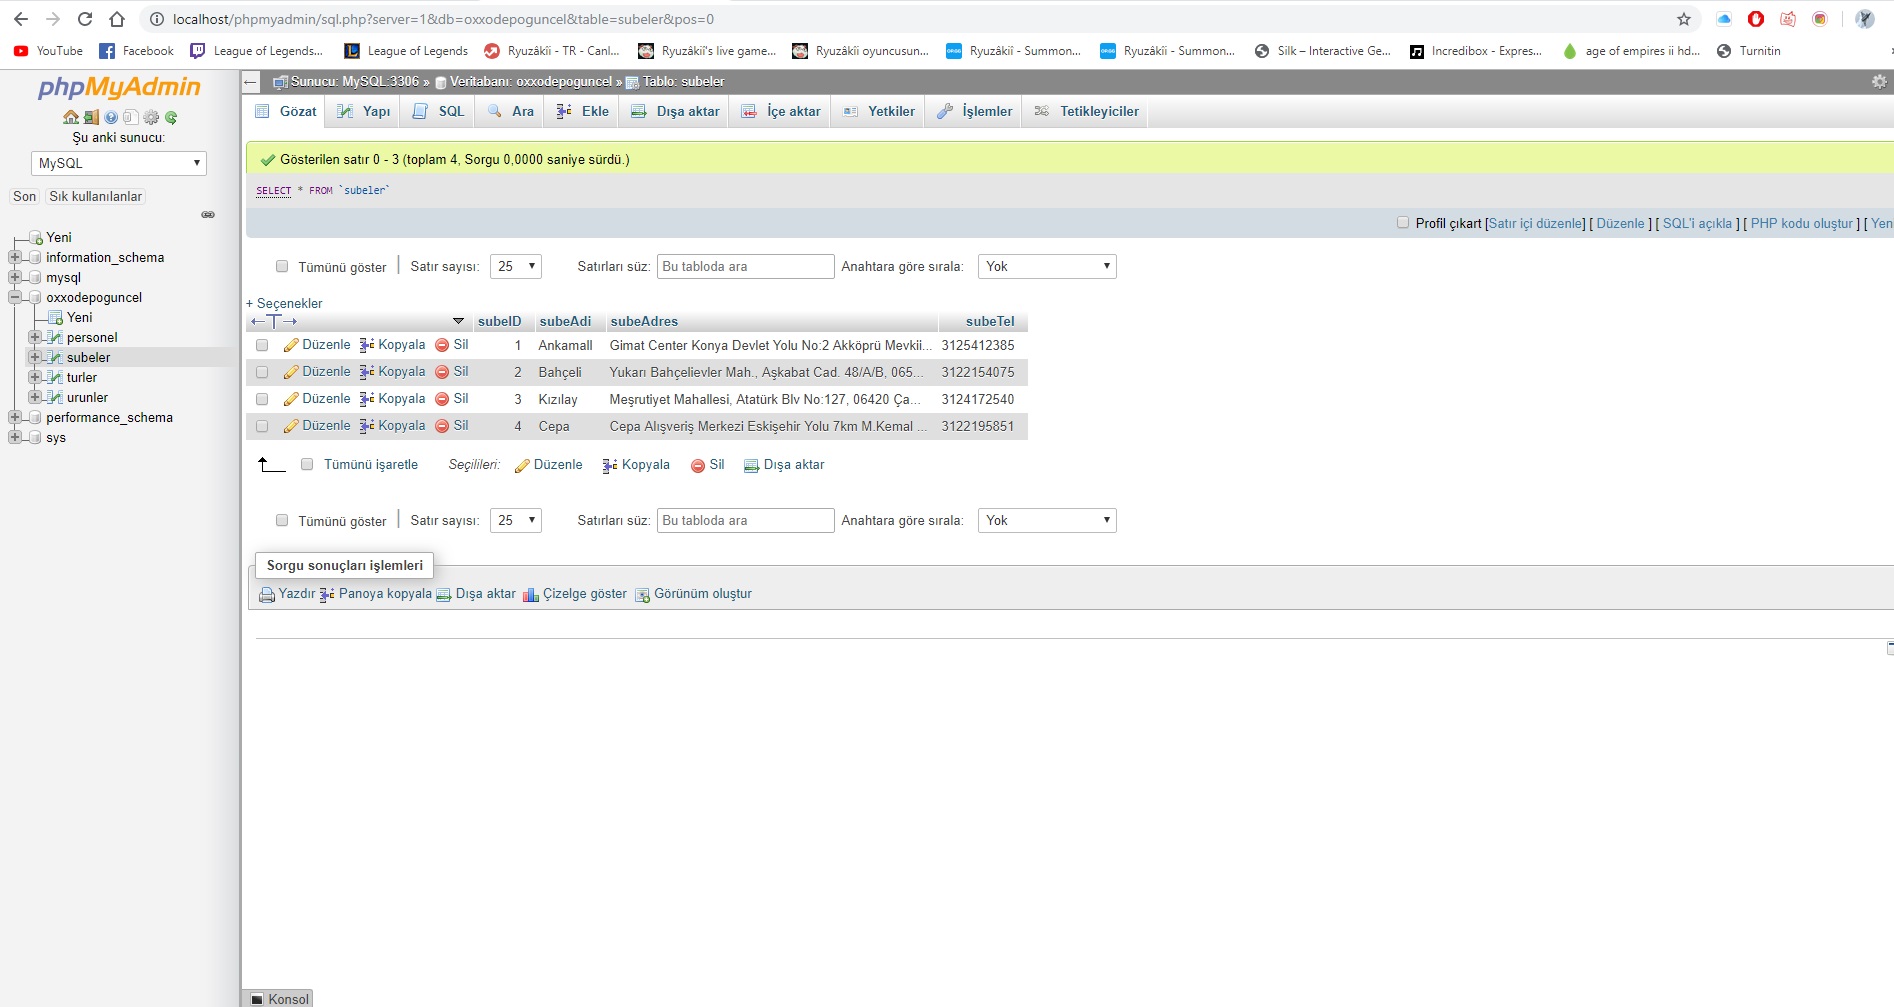Open the MySQL server dropdown
This screenshot has width=1894, height=1007.
coord(119,163)
